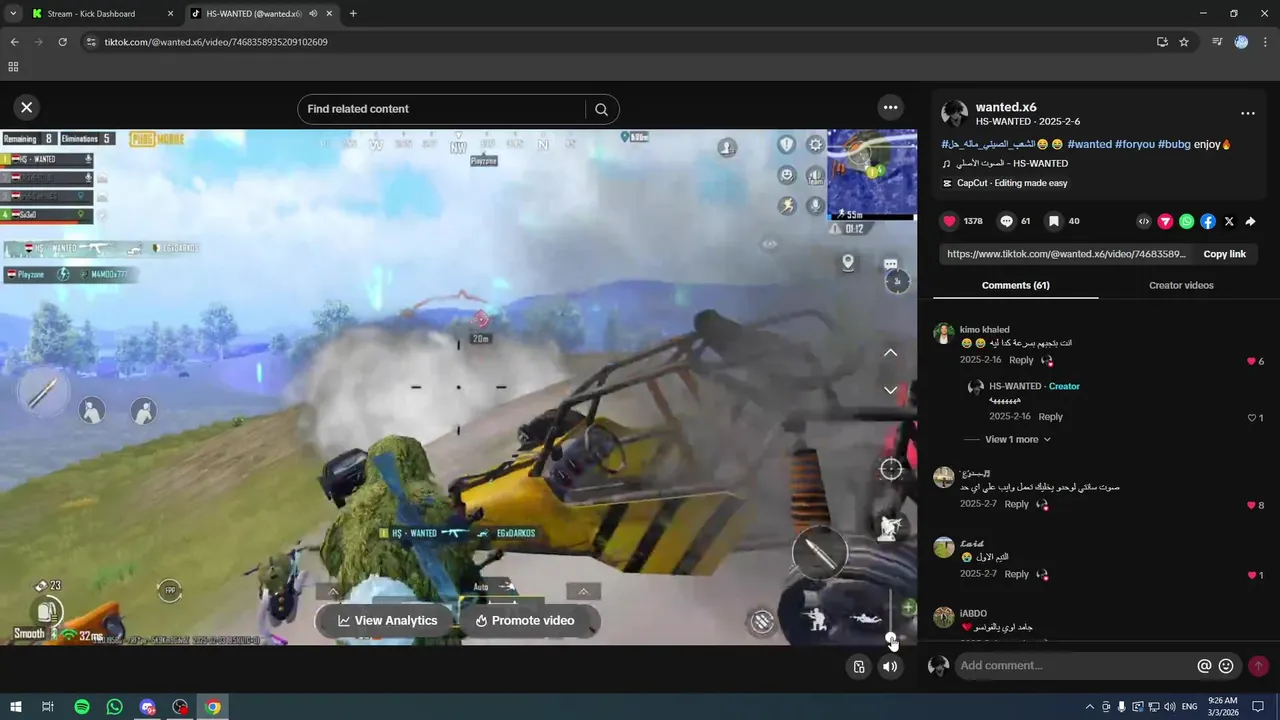Image resolution: width=1280 pixels, height=720 pixels.
Task: Click the search magnifier icon
Action: pos(601,109)
